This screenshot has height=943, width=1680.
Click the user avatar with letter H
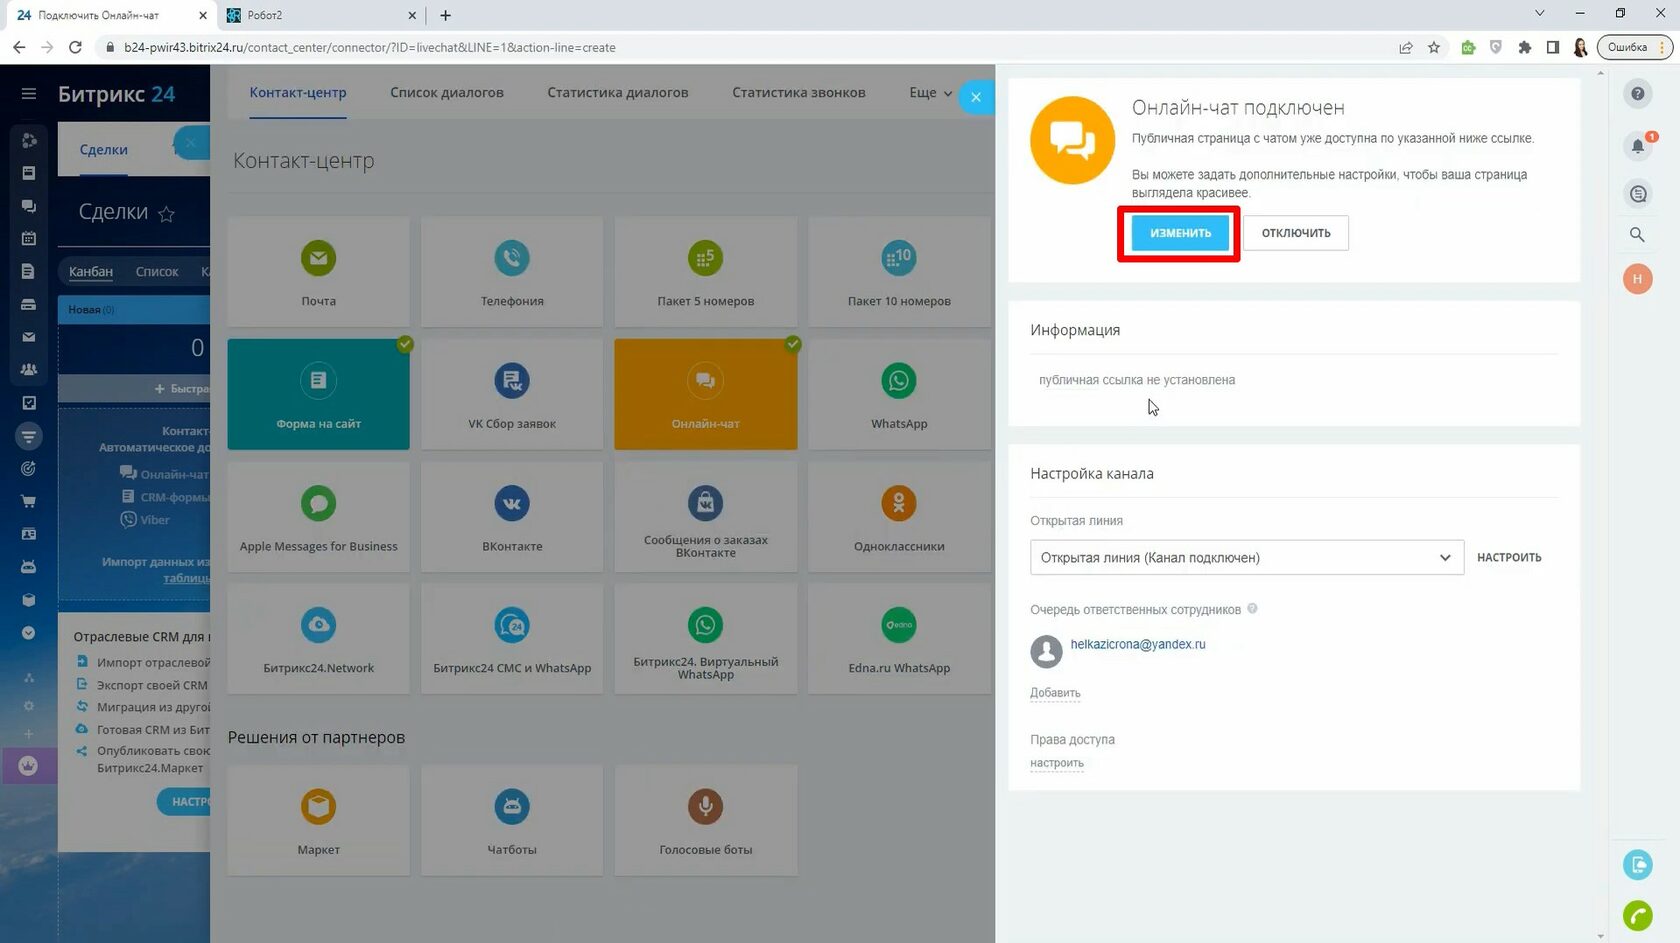coord(1637,279)
